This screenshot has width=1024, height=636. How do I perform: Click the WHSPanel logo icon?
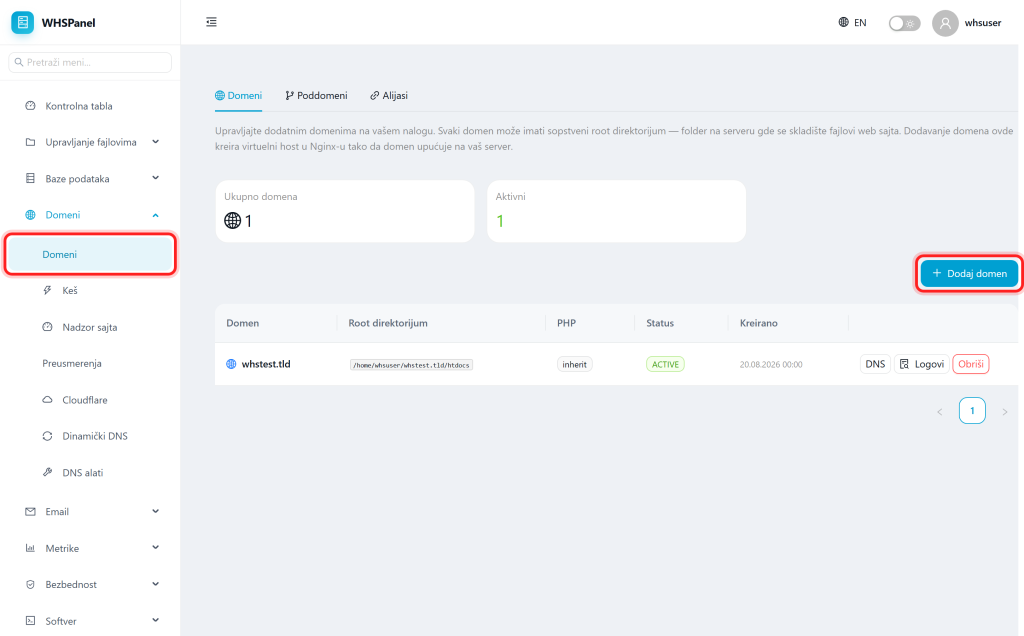[22, 22]
